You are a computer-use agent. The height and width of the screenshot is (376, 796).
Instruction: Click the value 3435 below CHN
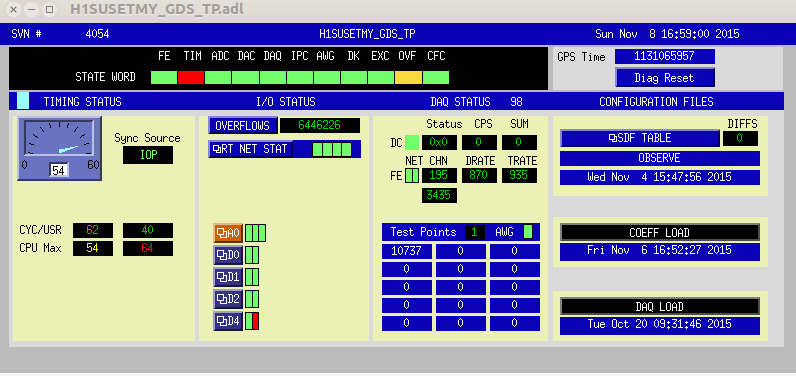pyautogui.click(x=439, y=195)
